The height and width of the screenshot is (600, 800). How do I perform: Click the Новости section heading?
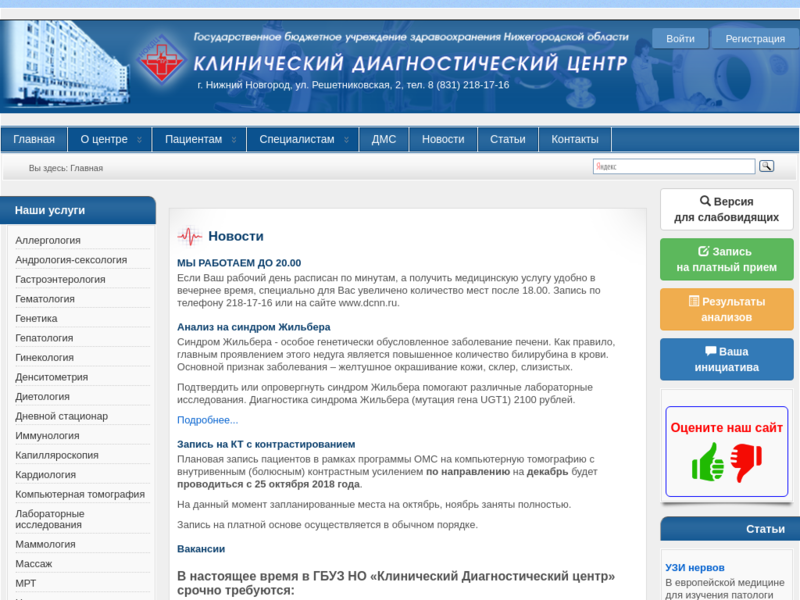coord(236,236)
